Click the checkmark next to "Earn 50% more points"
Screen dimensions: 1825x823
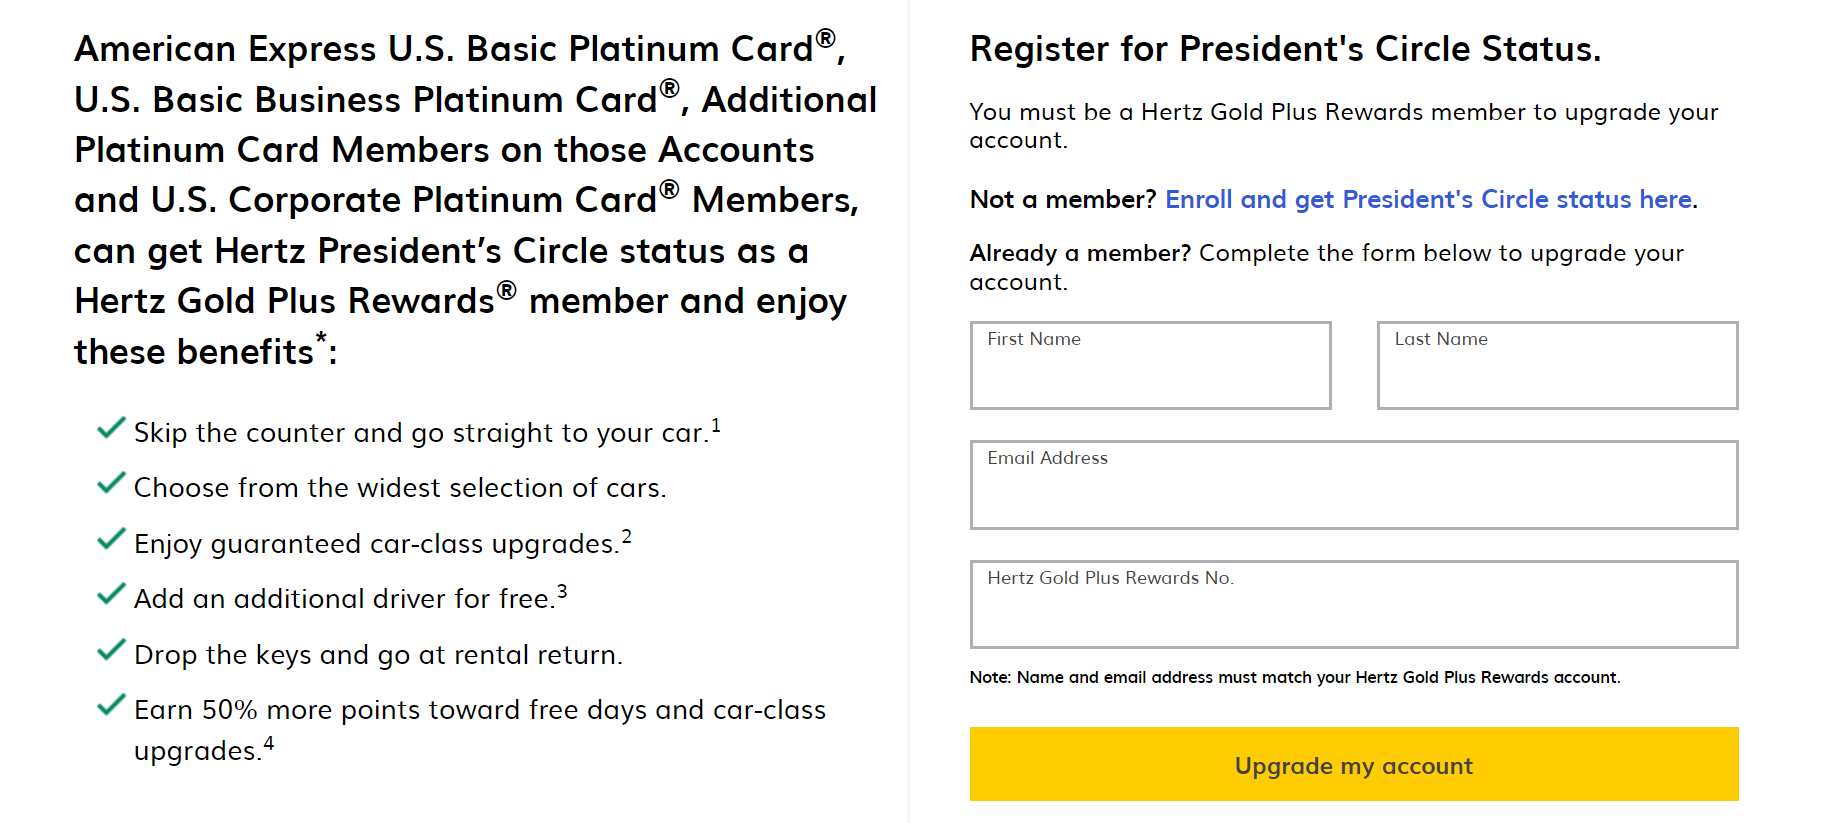pyautogui.click(x=111, y=706)
